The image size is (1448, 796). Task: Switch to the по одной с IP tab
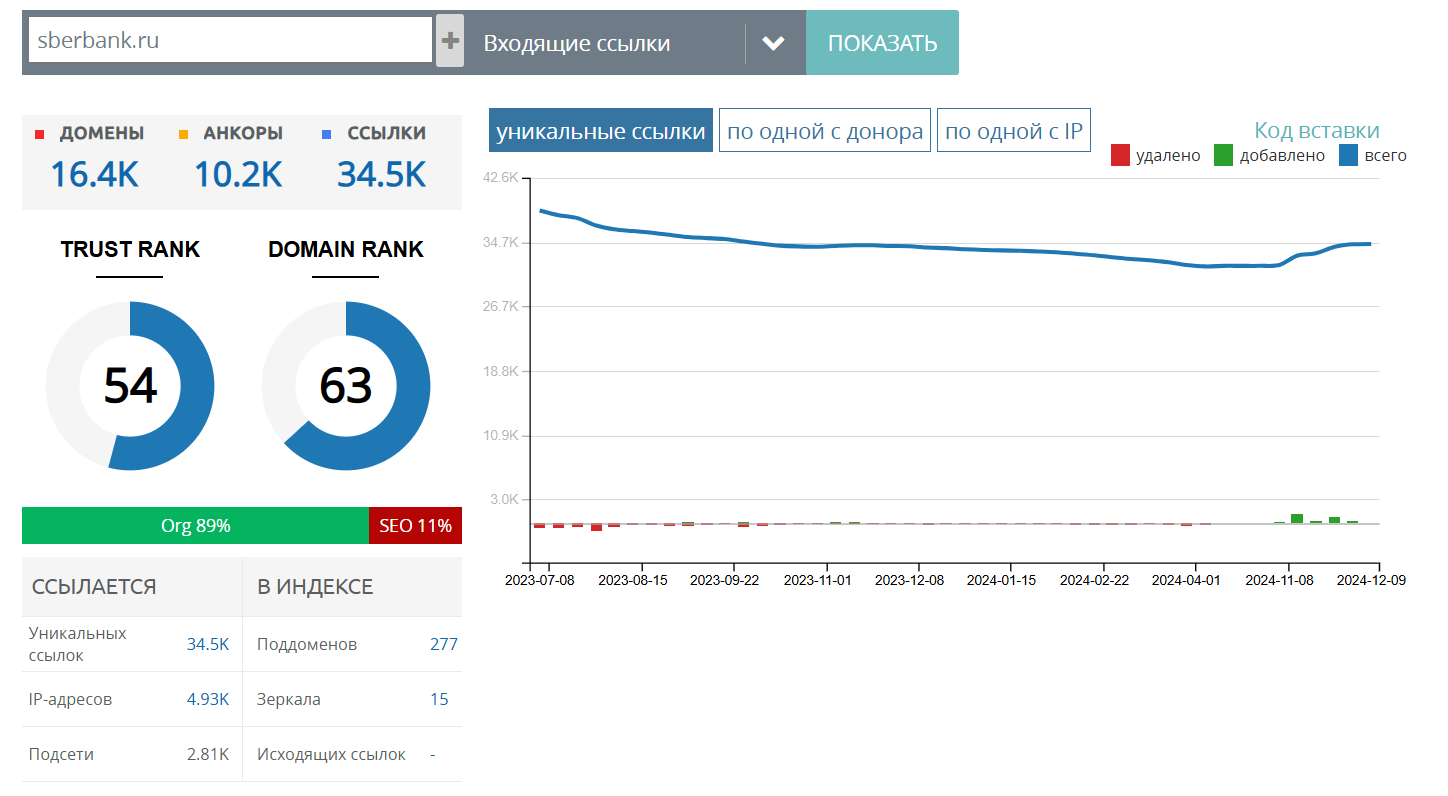click(x=1014, y=131)
